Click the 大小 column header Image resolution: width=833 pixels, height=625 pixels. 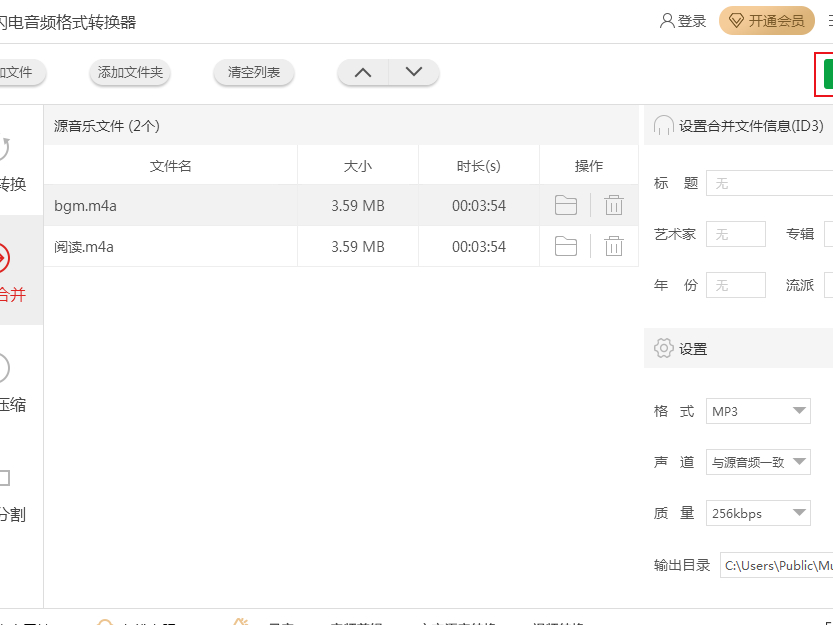358,166
